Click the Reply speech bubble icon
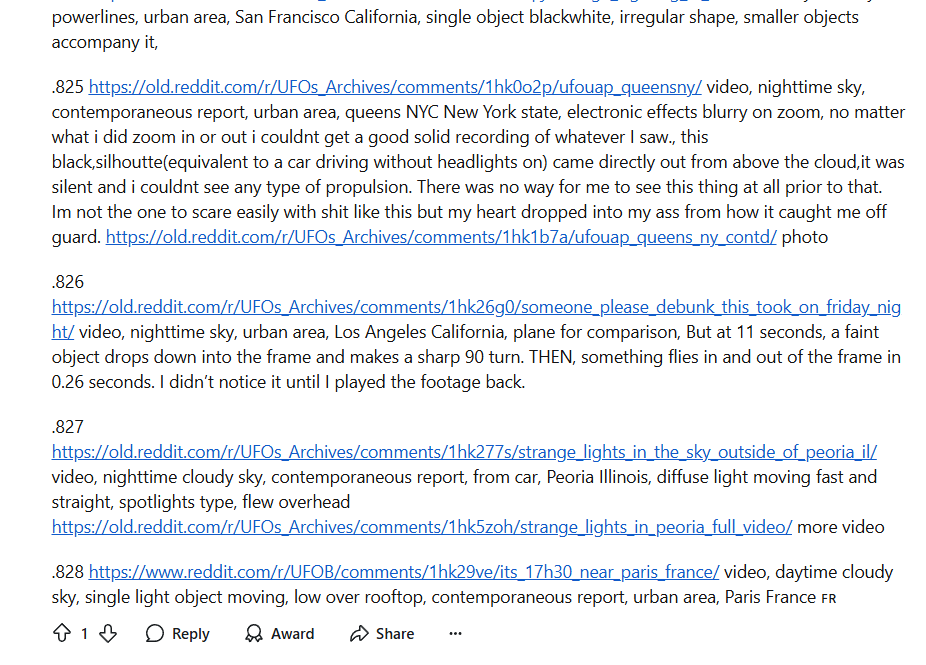Screen dimensions: 926x665 tap(154, 634)
